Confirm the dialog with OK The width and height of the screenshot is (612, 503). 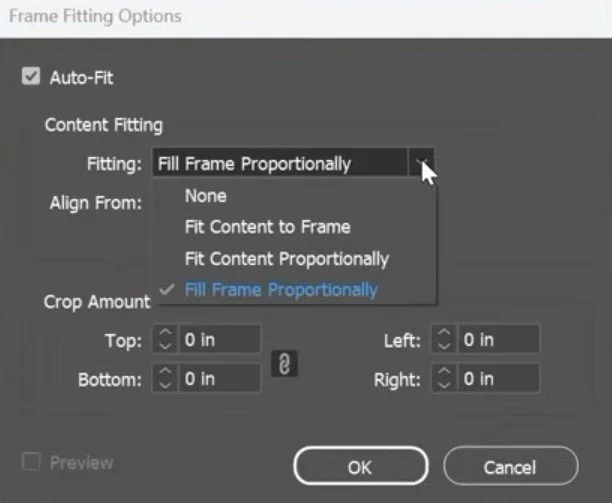(x=361, y=466)
